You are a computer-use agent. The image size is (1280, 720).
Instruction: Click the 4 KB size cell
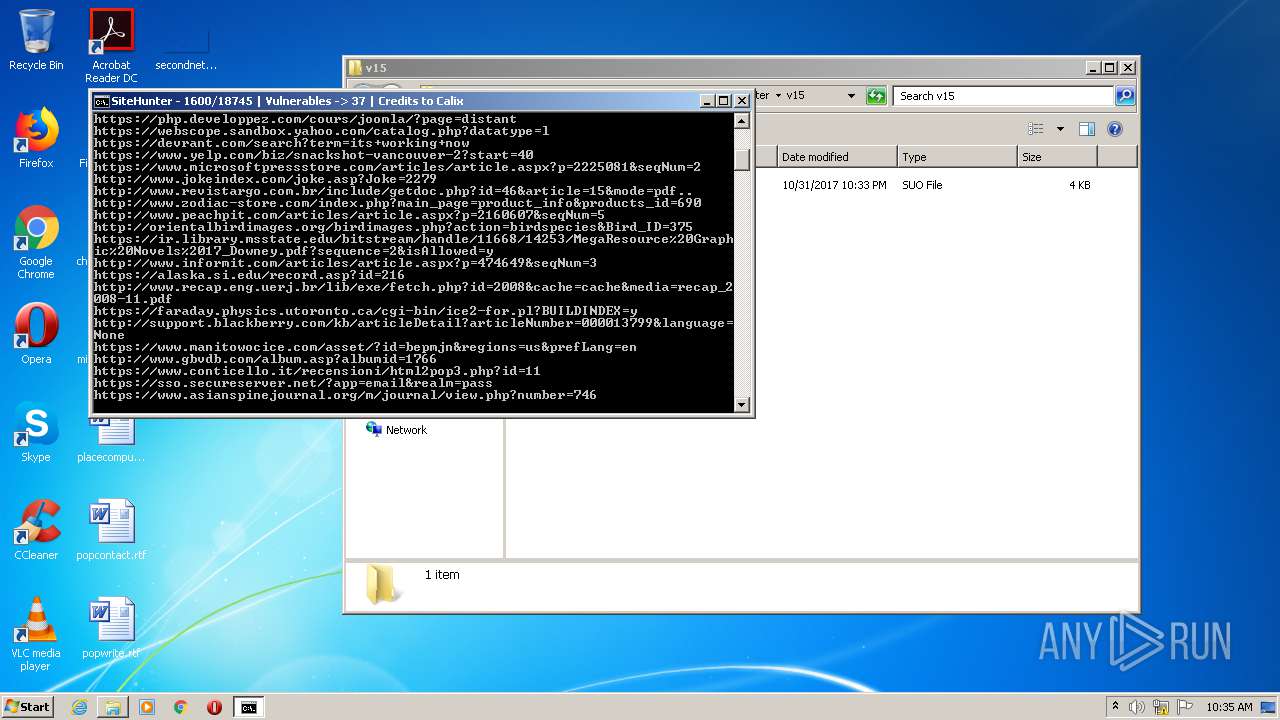[x=1080, y=185]
